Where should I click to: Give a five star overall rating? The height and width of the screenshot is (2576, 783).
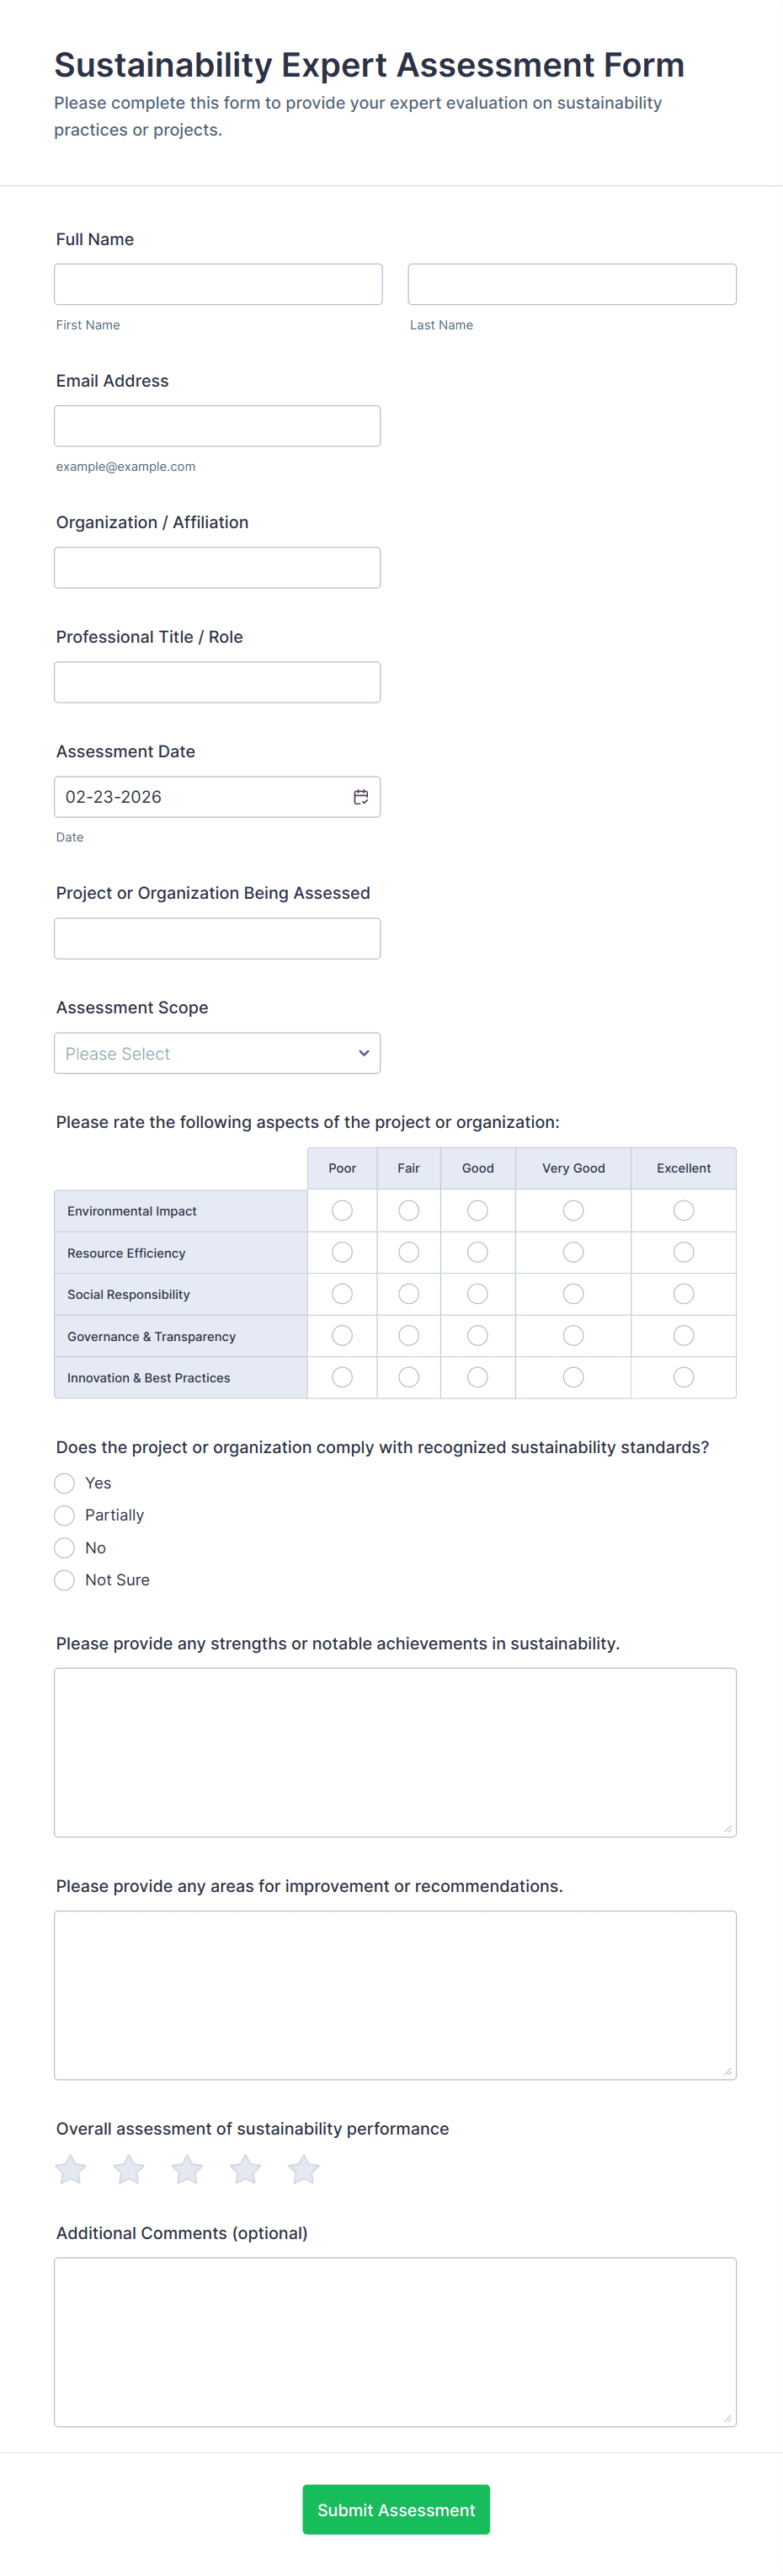click(x=303, y=2170)
